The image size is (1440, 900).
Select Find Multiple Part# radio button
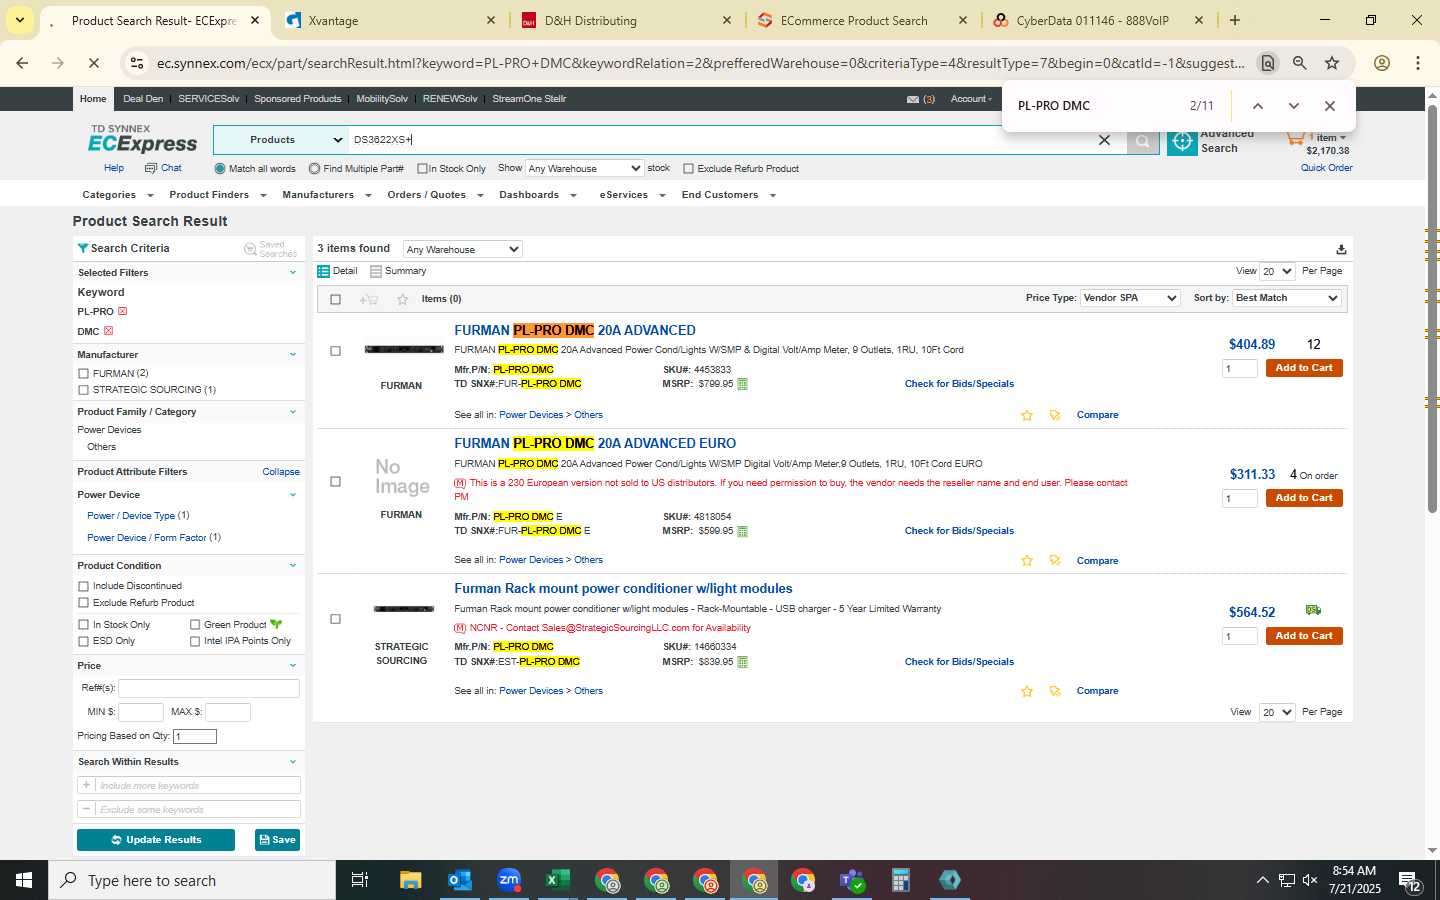315,168
